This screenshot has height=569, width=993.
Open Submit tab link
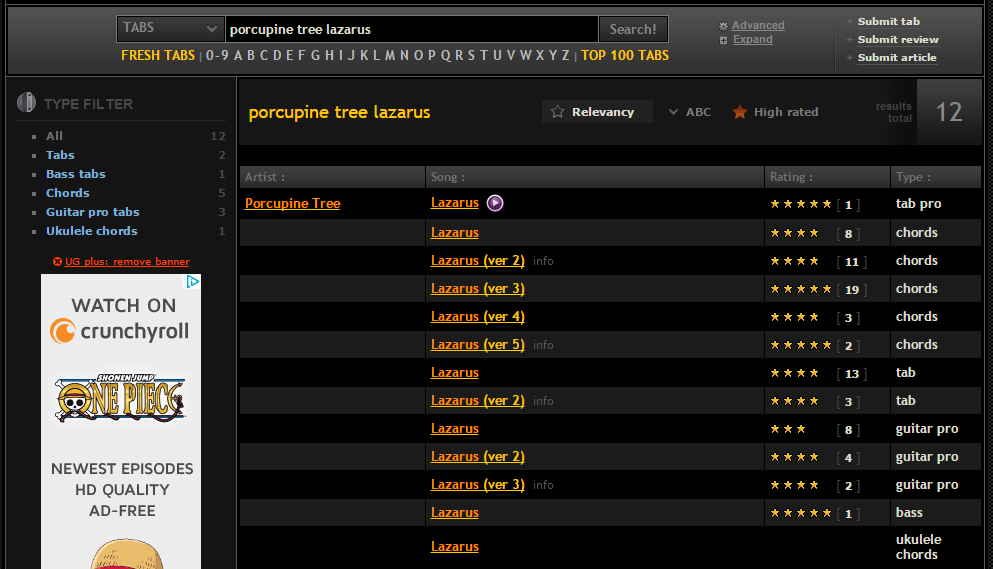(889, 22)
